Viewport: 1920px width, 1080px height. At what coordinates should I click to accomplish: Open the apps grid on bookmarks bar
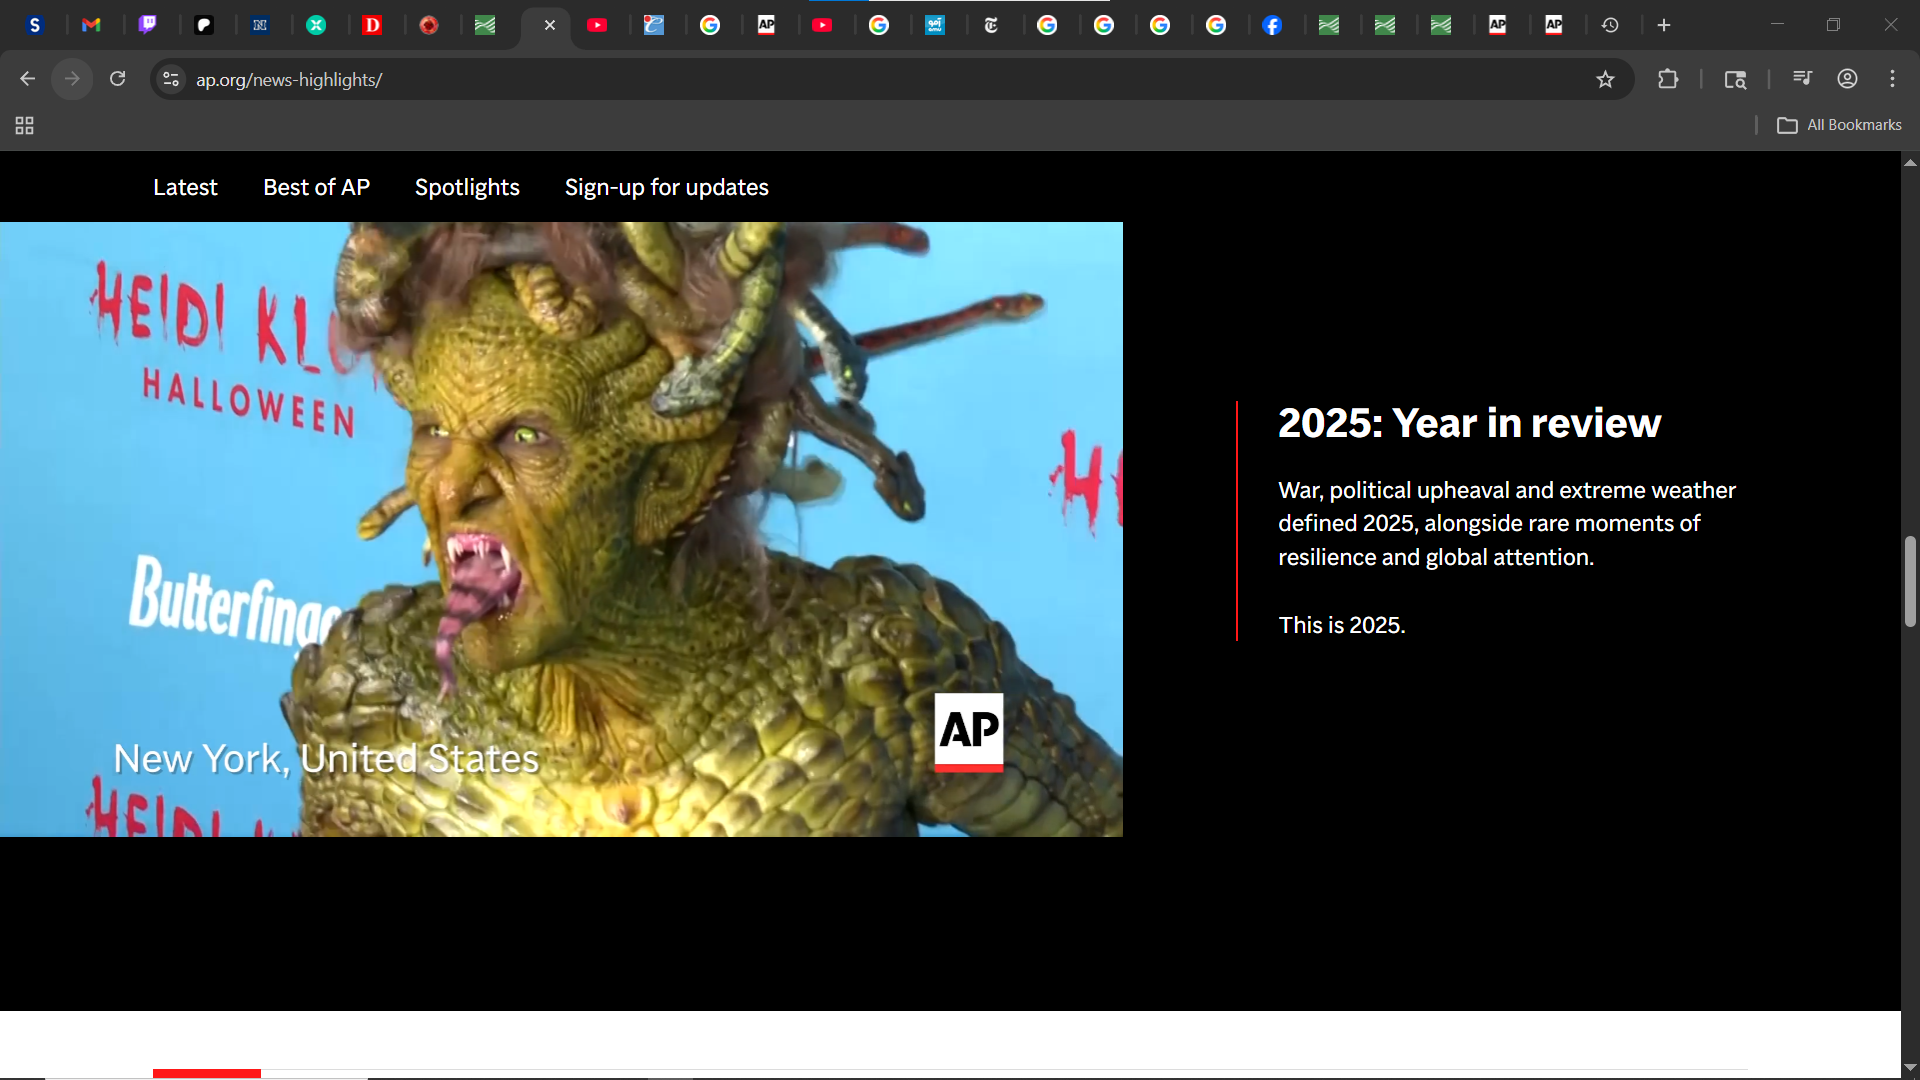coord(25,125)
